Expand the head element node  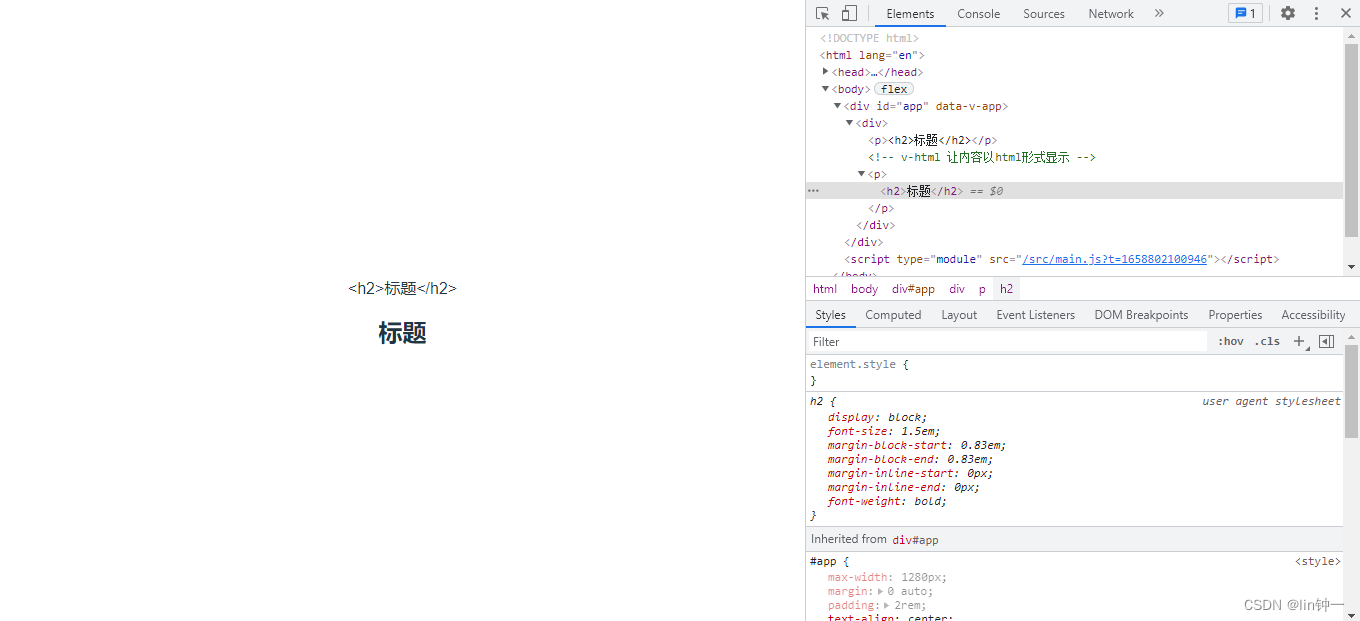click(x=826, y=72)
